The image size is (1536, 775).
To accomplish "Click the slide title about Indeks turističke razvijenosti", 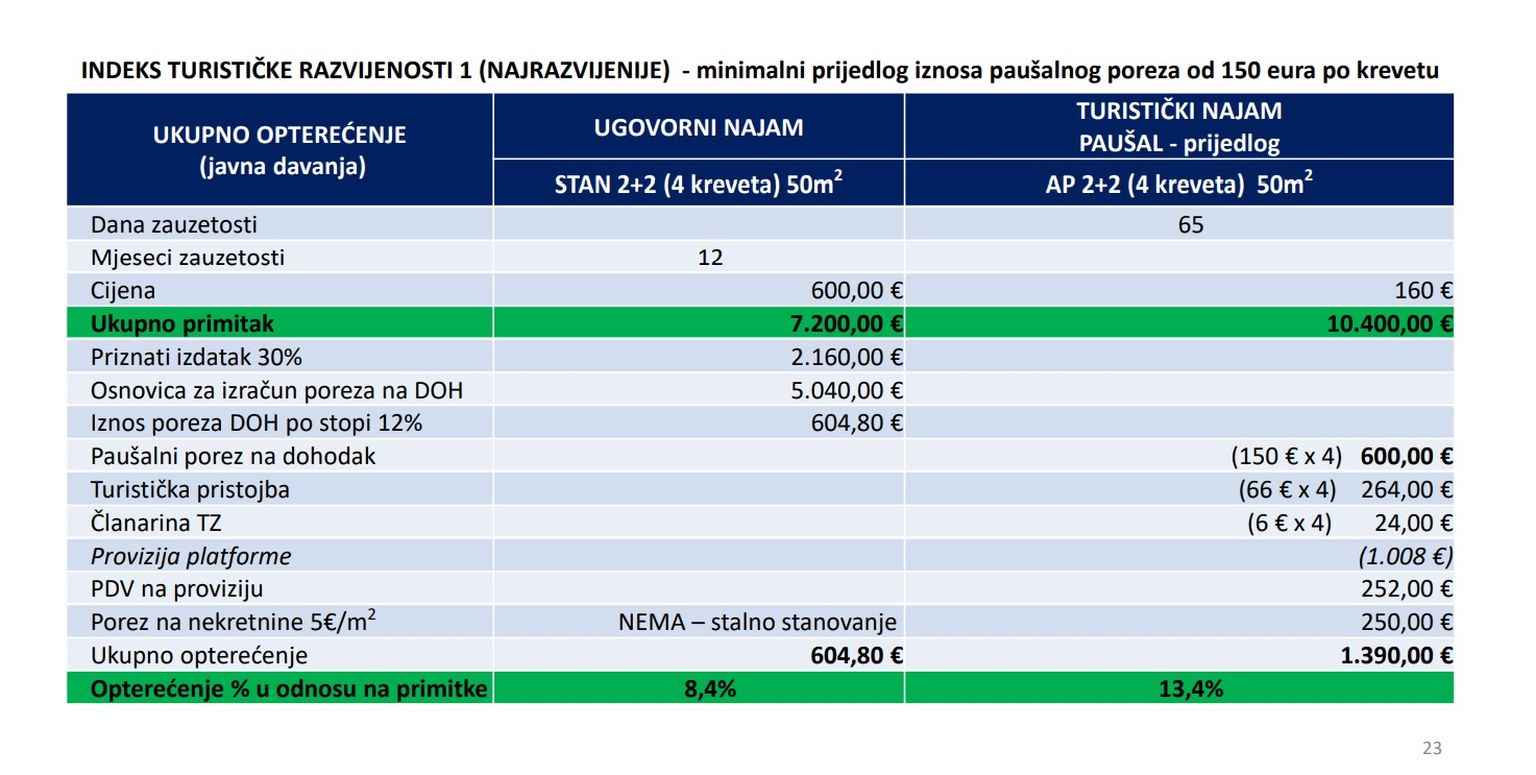I will (759, 72).
